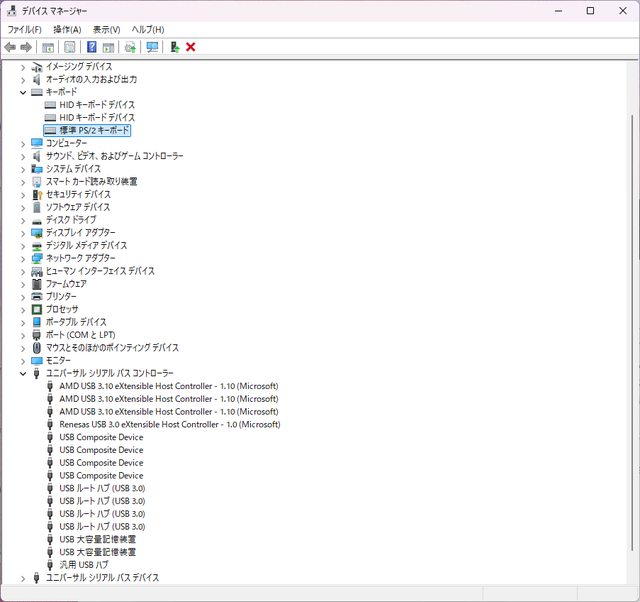Image resolution: width=640 pixels, height=602 pixels.
Task: Open the ファイル(F) menu
Action: (24, 30)
